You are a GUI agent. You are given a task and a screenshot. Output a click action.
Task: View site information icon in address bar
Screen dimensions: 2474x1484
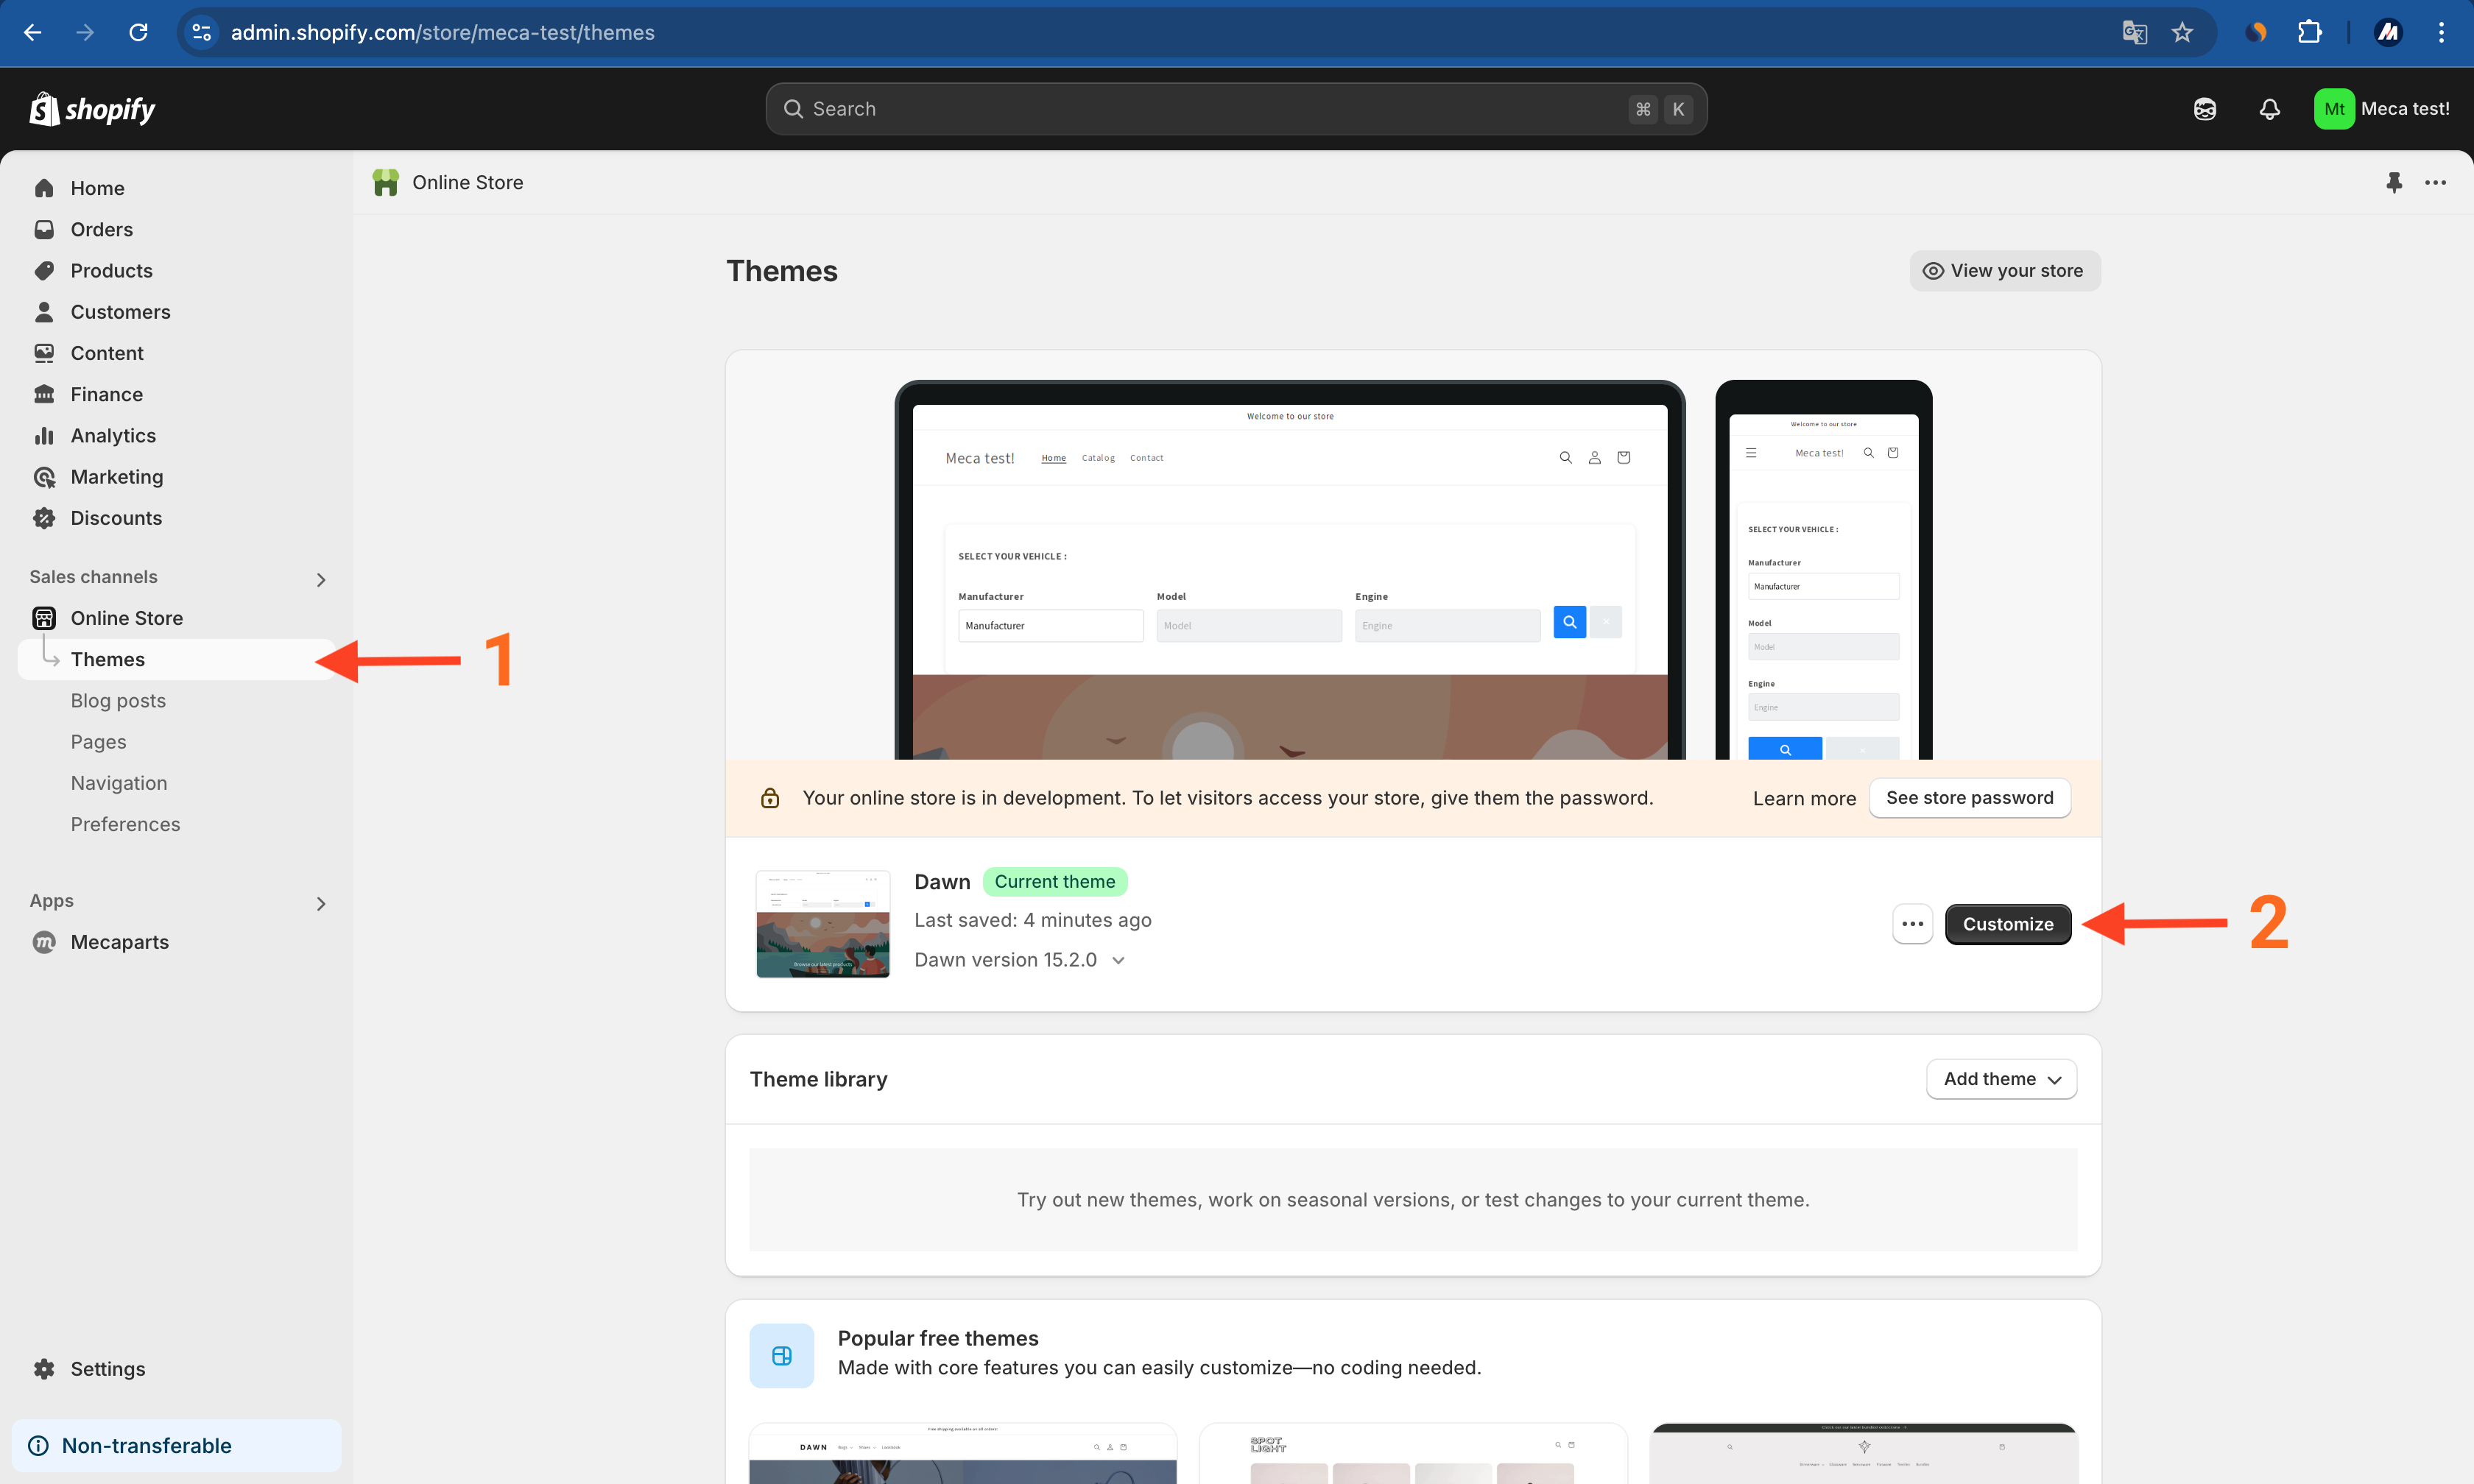click(x=201, y=32)
